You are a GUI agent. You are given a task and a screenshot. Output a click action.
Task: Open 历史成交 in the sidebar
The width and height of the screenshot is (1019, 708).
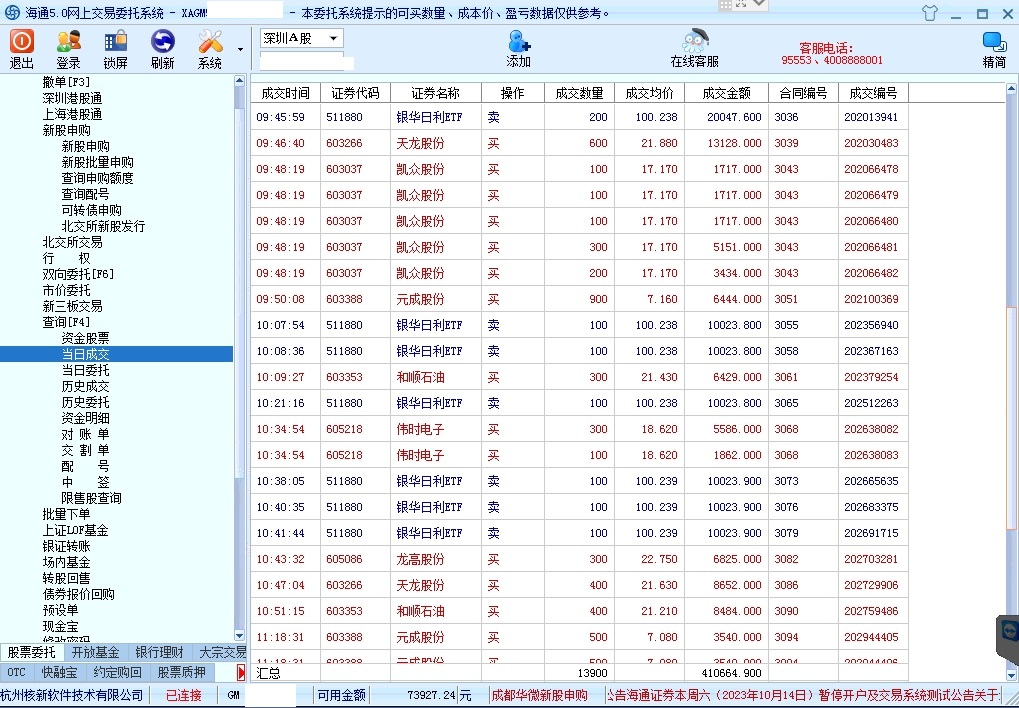86,386
